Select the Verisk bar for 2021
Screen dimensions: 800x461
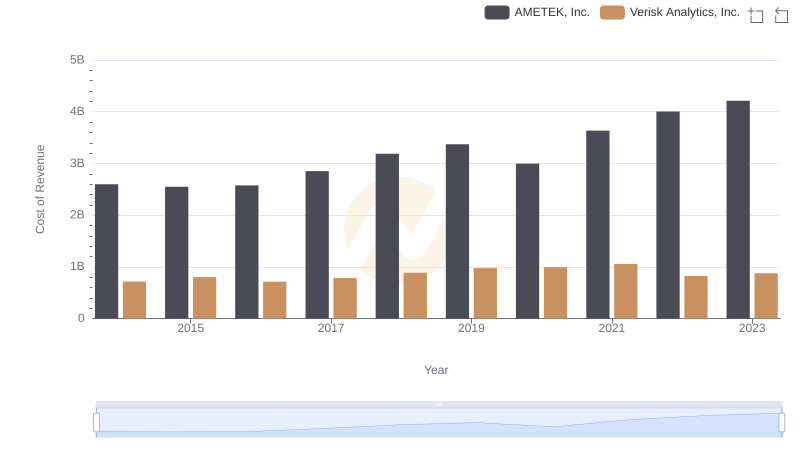pyautogui.click(x=626, y=291)
